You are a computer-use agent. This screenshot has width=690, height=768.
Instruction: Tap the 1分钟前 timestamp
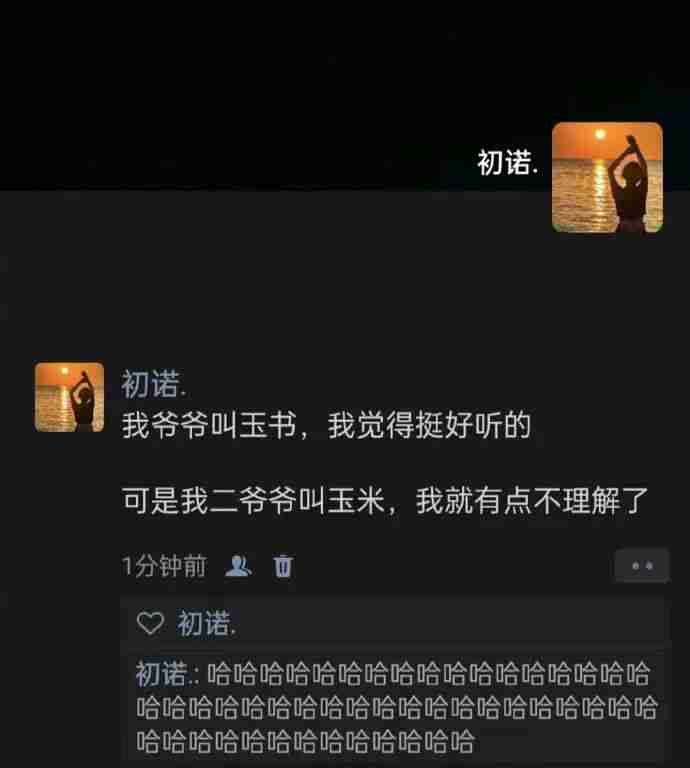[164, 566]
